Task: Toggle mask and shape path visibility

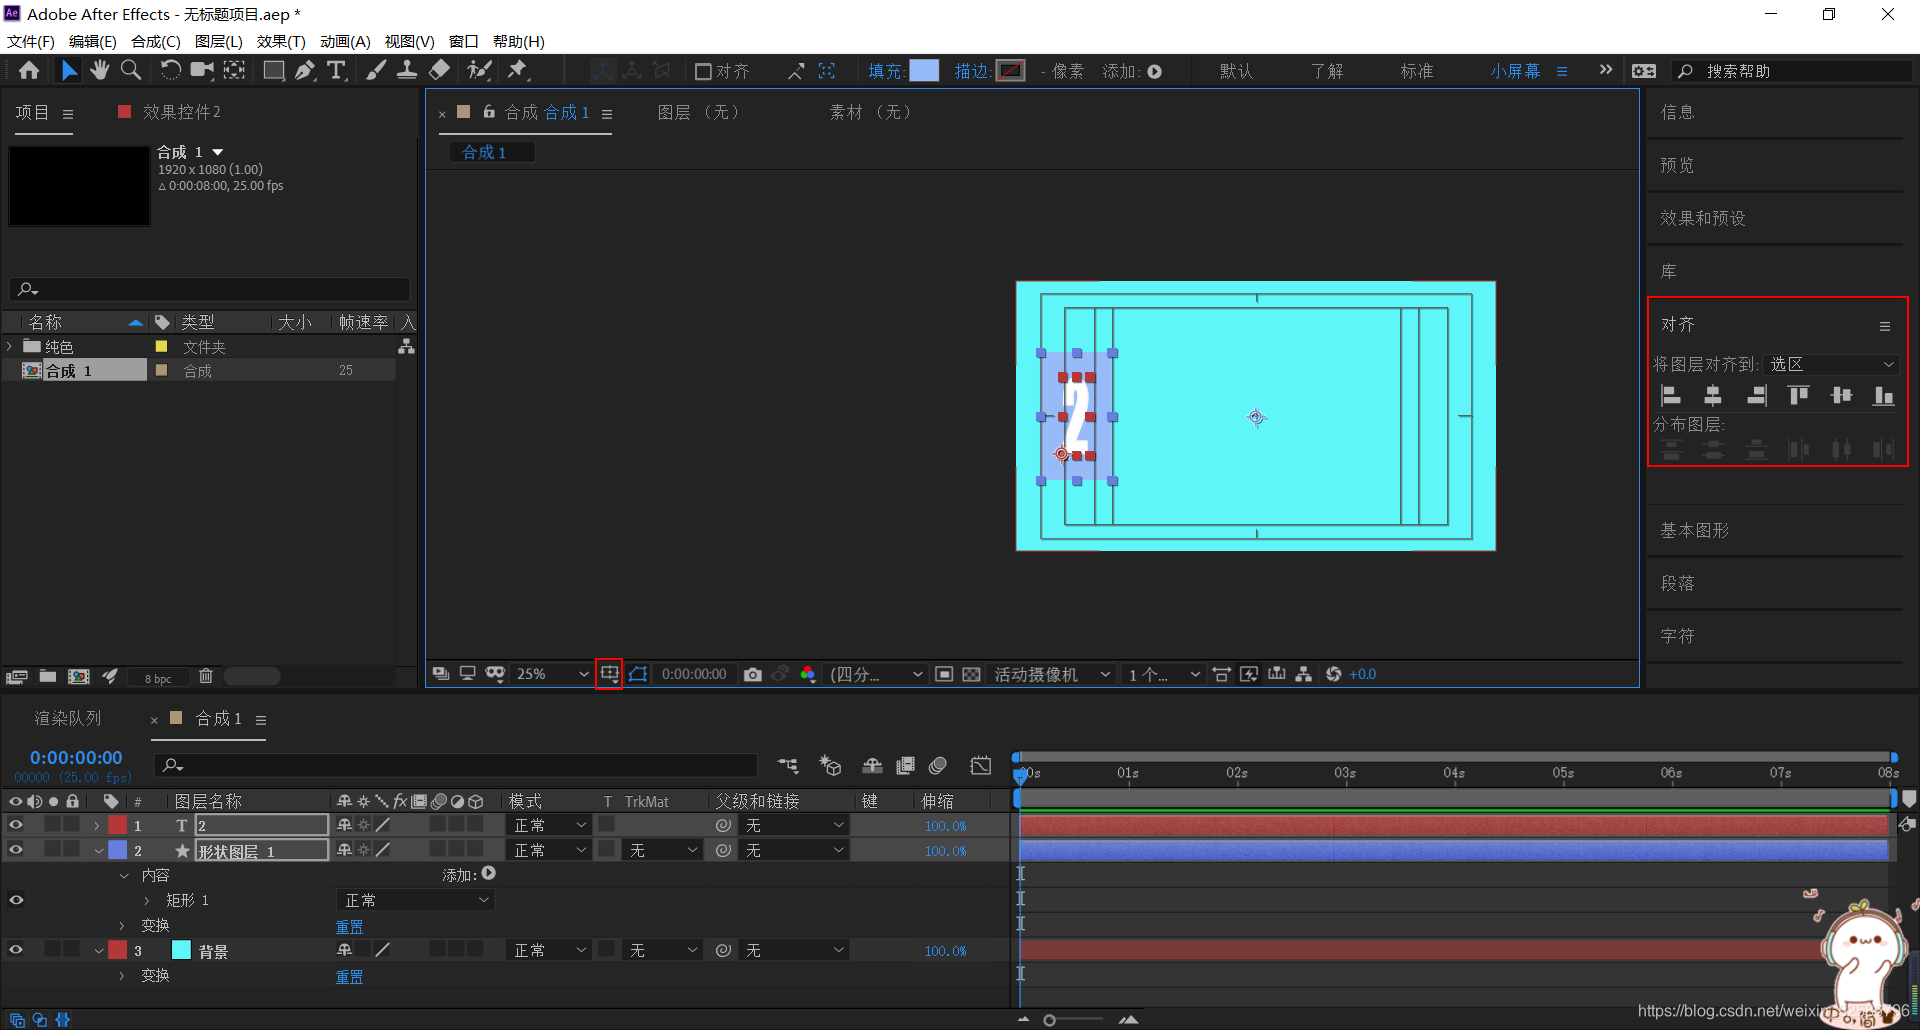Action: point(638,674)
